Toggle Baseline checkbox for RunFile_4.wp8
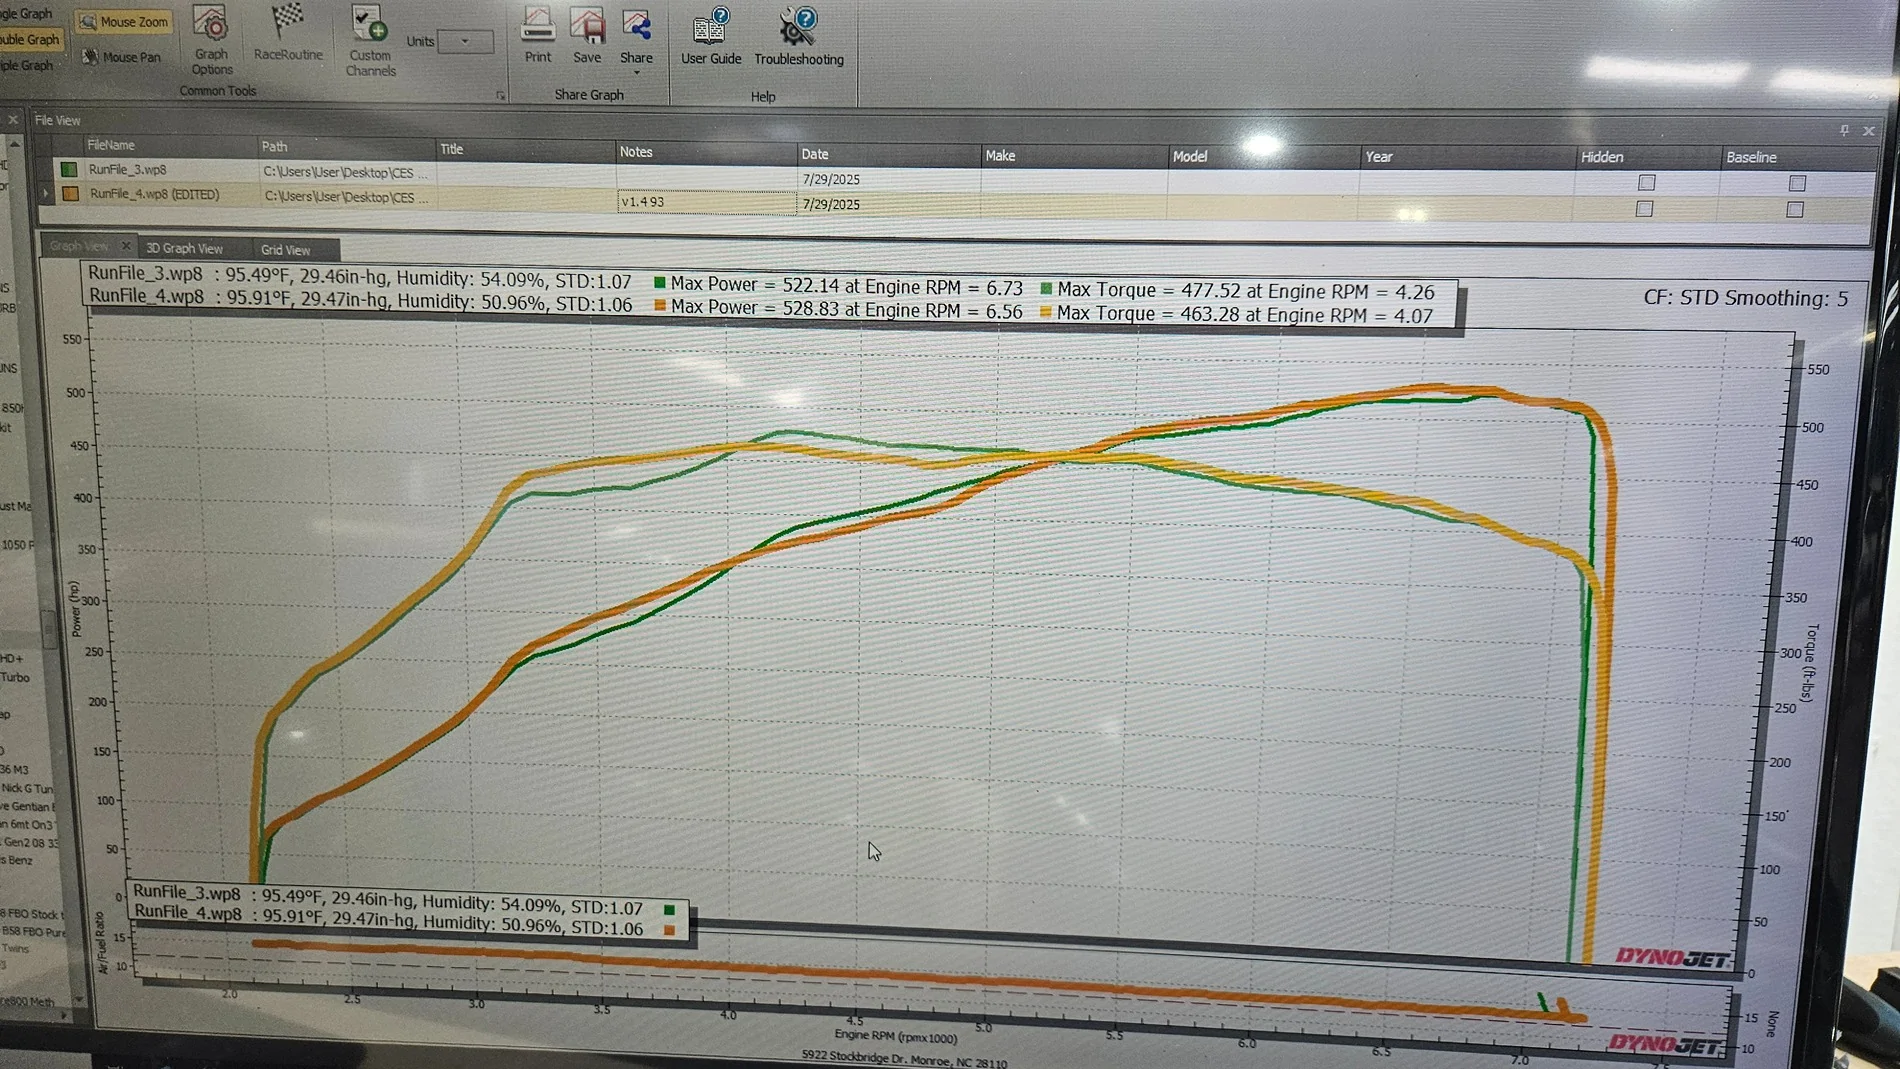1900x1069 pixels. pyautogui.click(x=1795, y=209)
